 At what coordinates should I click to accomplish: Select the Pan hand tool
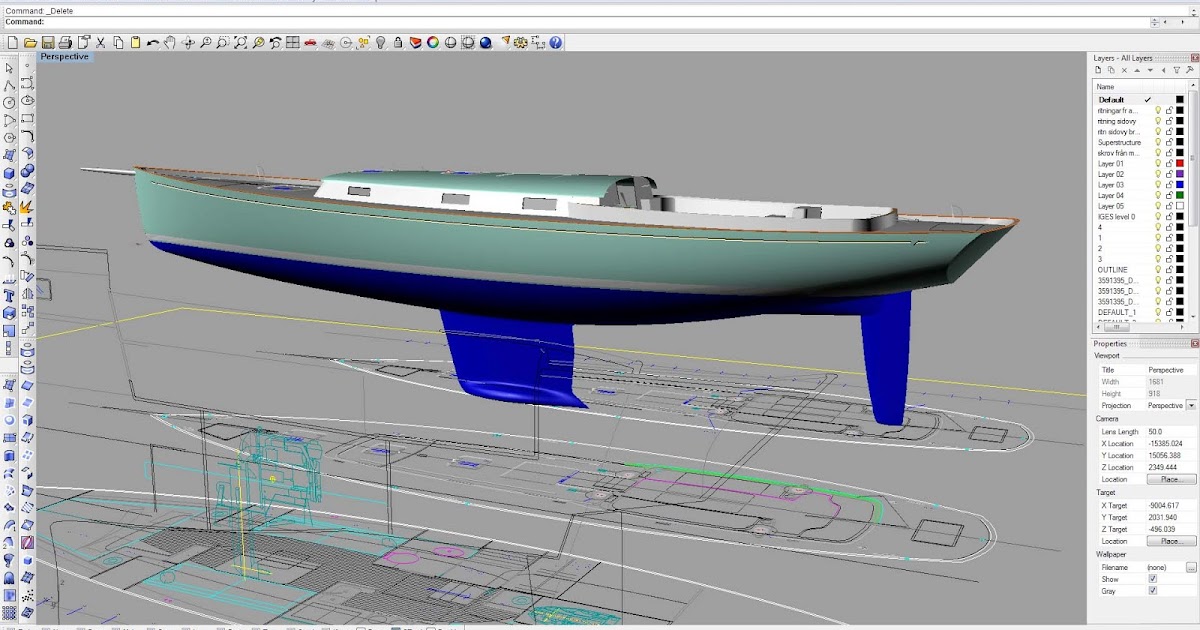pyautogui.click(x=170, y=43)
